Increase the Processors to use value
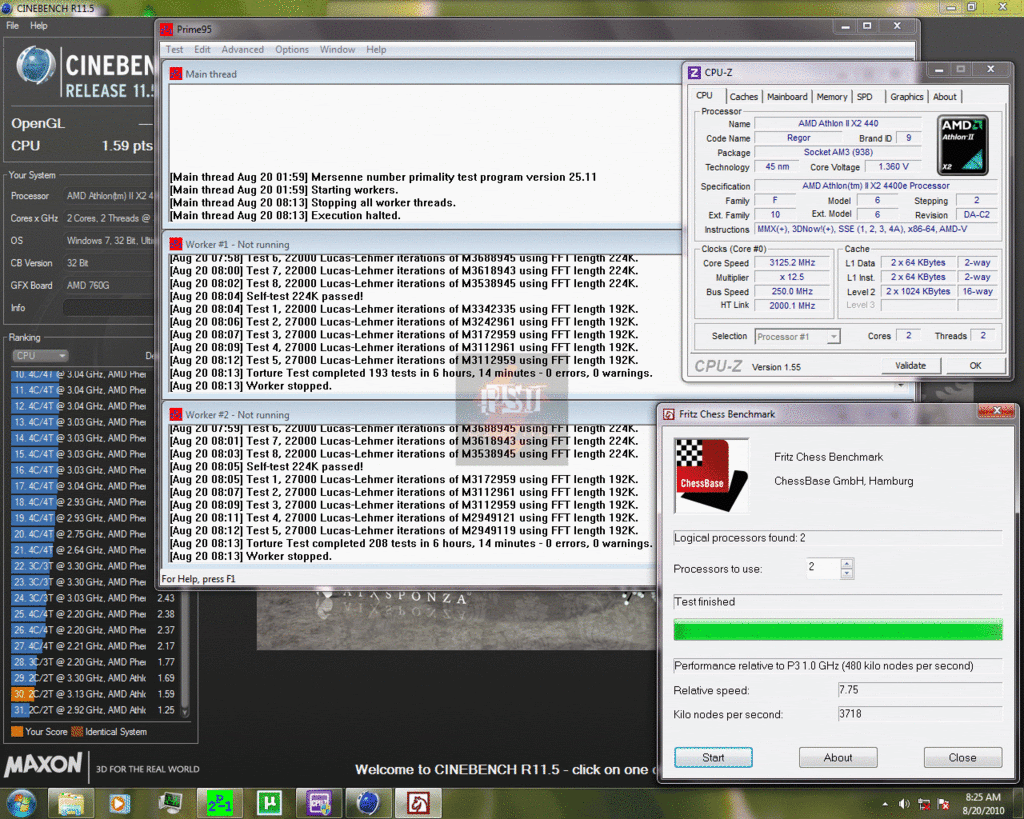The image size is (1024, 819). pos(847,564)
